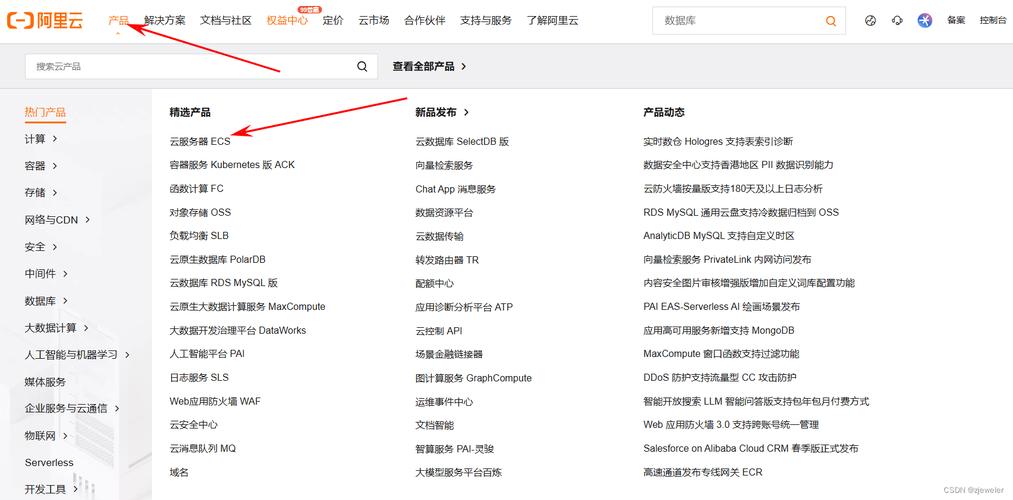Open 云原生大数据计算服务 MaxCompute link

point(247,307)
